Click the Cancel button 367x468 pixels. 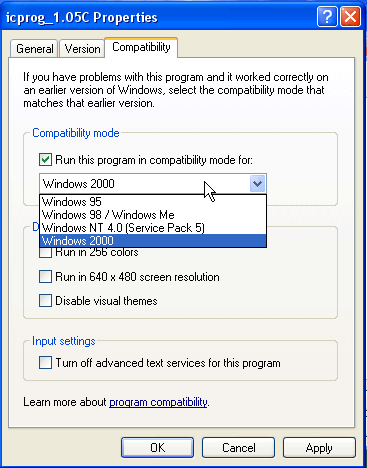click(x=238, y=448)
